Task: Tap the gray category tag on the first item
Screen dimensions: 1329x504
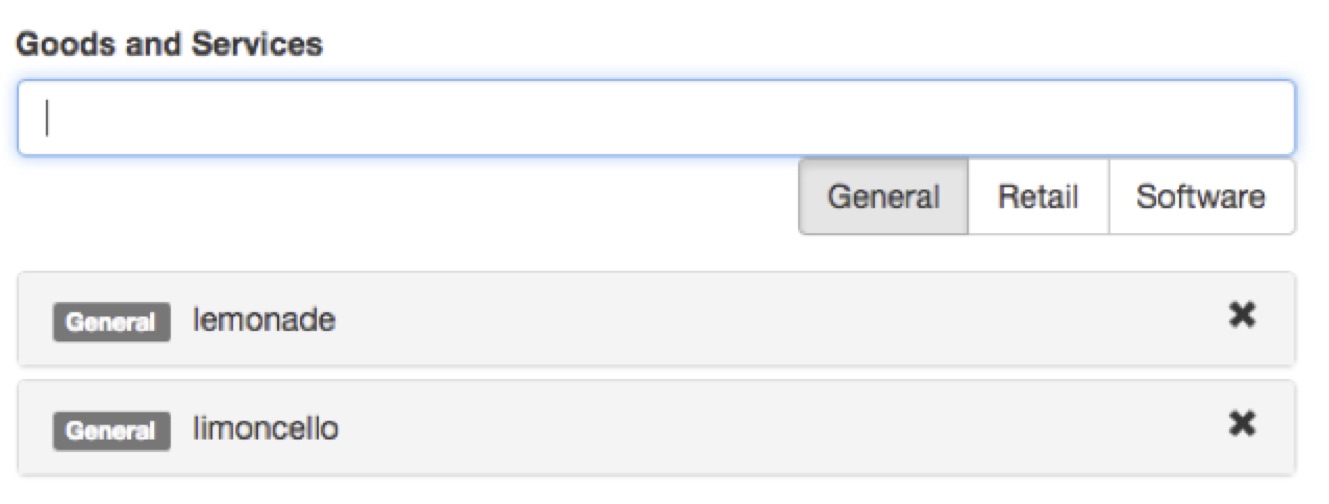Action: [x=111, y=322]
